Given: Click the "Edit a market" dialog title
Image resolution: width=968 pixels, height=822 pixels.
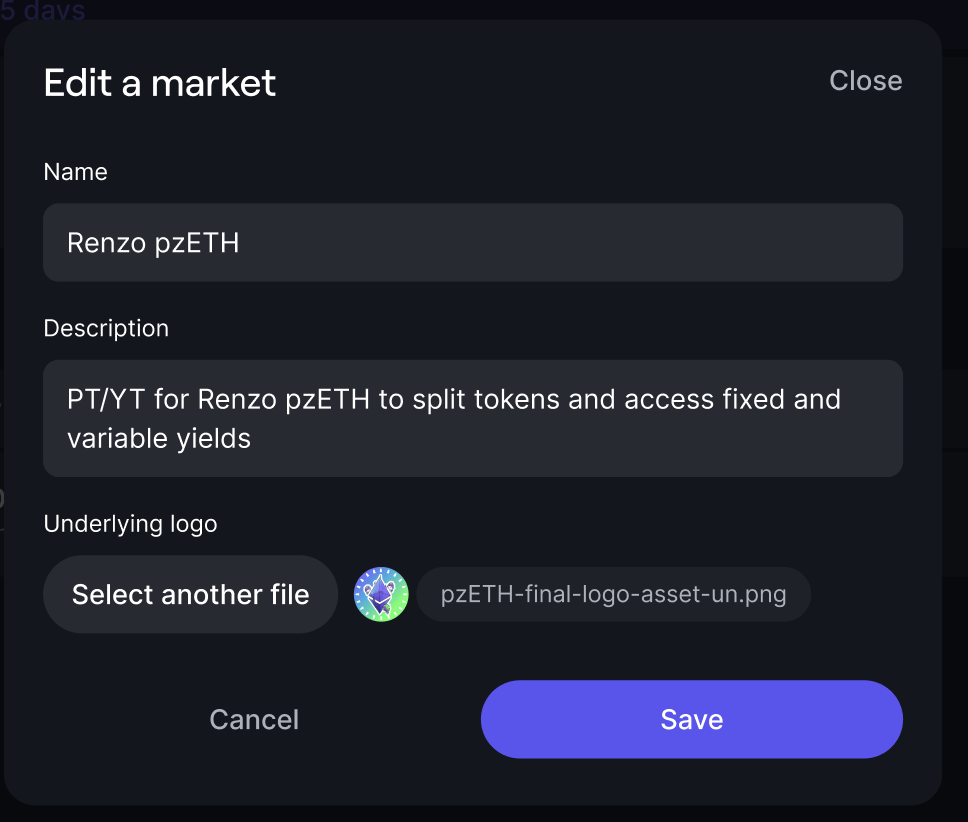Looking at the screenshot, I should coord(160,82).
